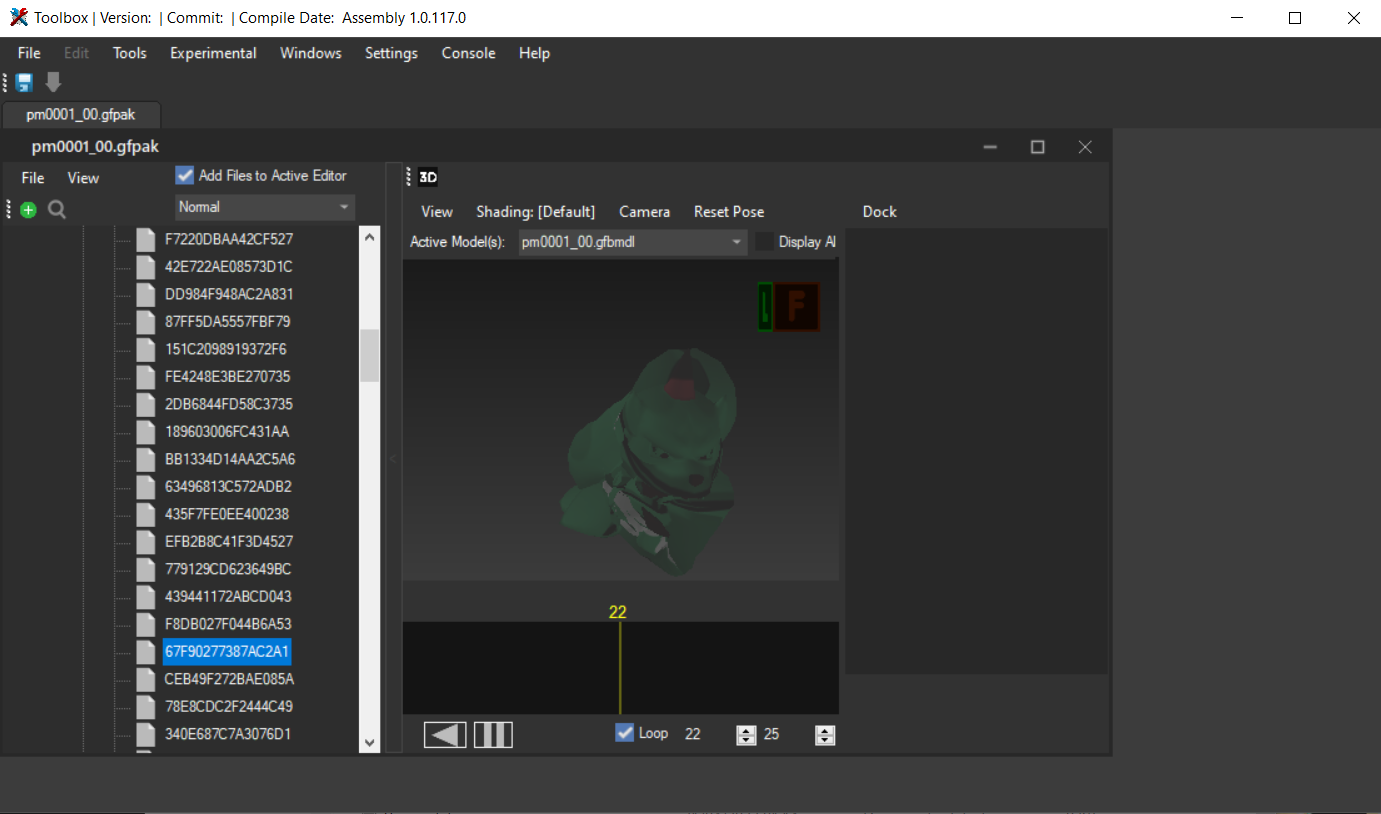This screenshot has height=814, width=1381.
Task: Click file icon beside FE4248E3BE270735
Action: tap(146, 377)
